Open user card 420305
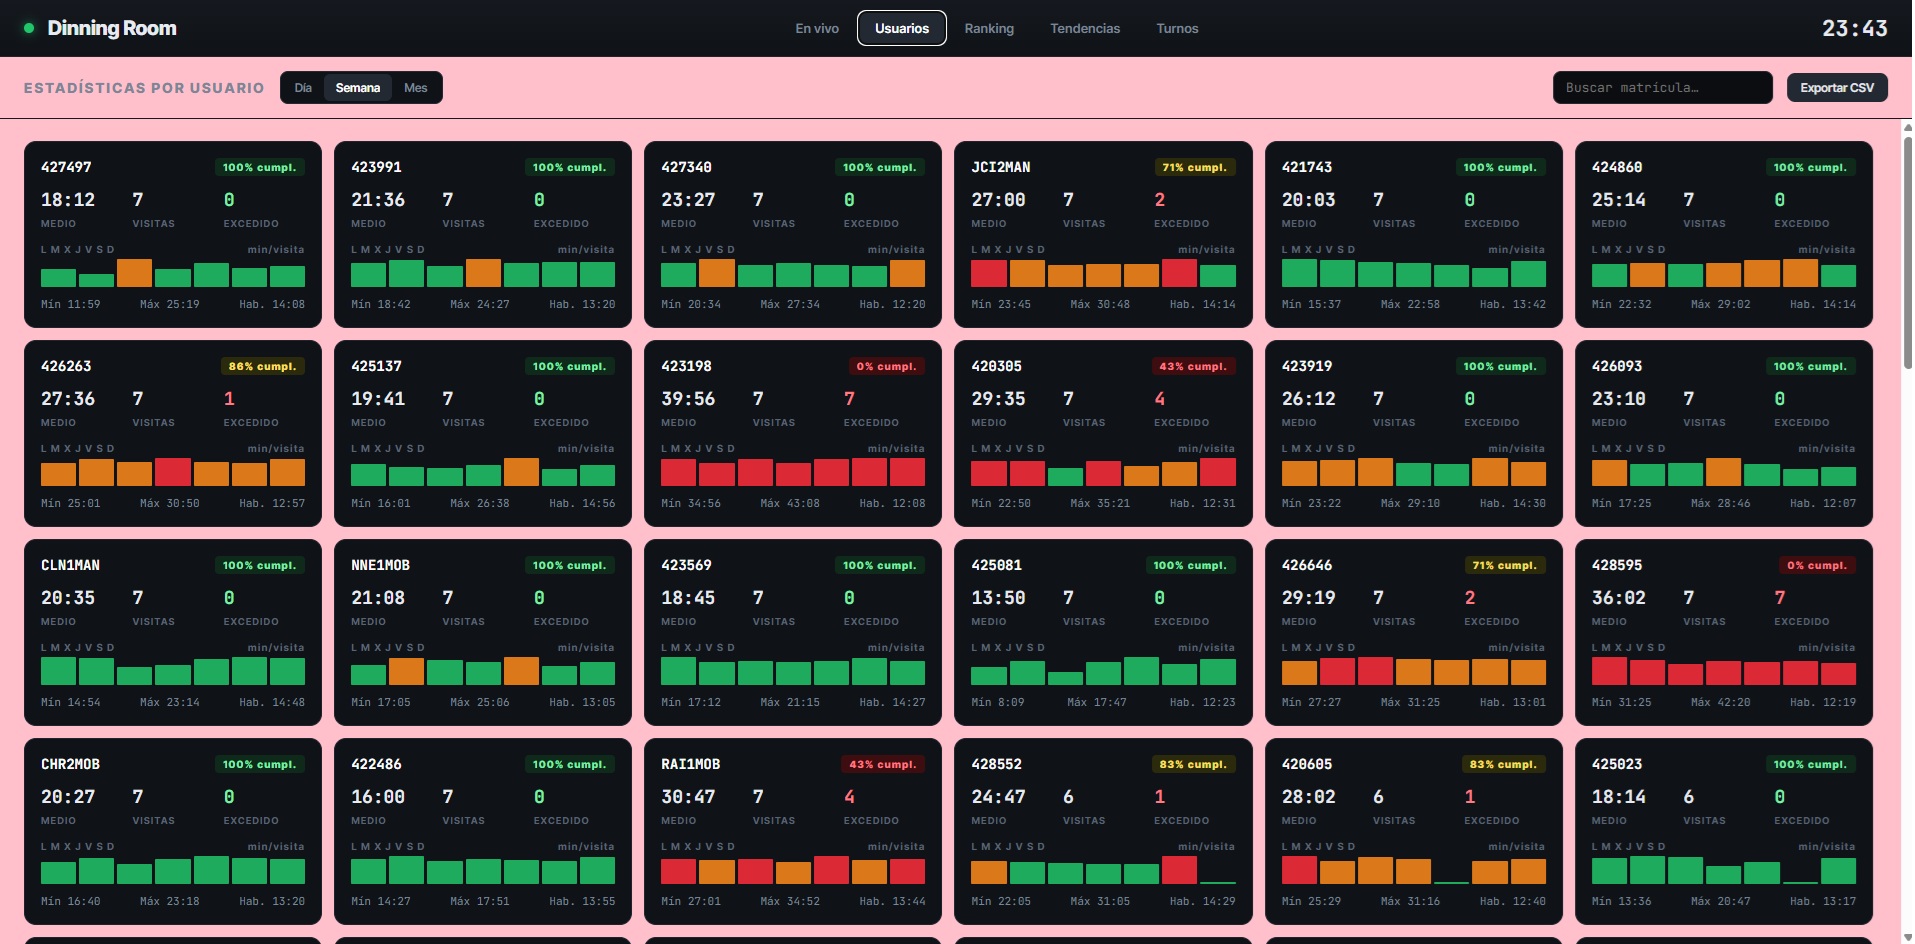1915x944 pixels. [x=1103, y=433]
